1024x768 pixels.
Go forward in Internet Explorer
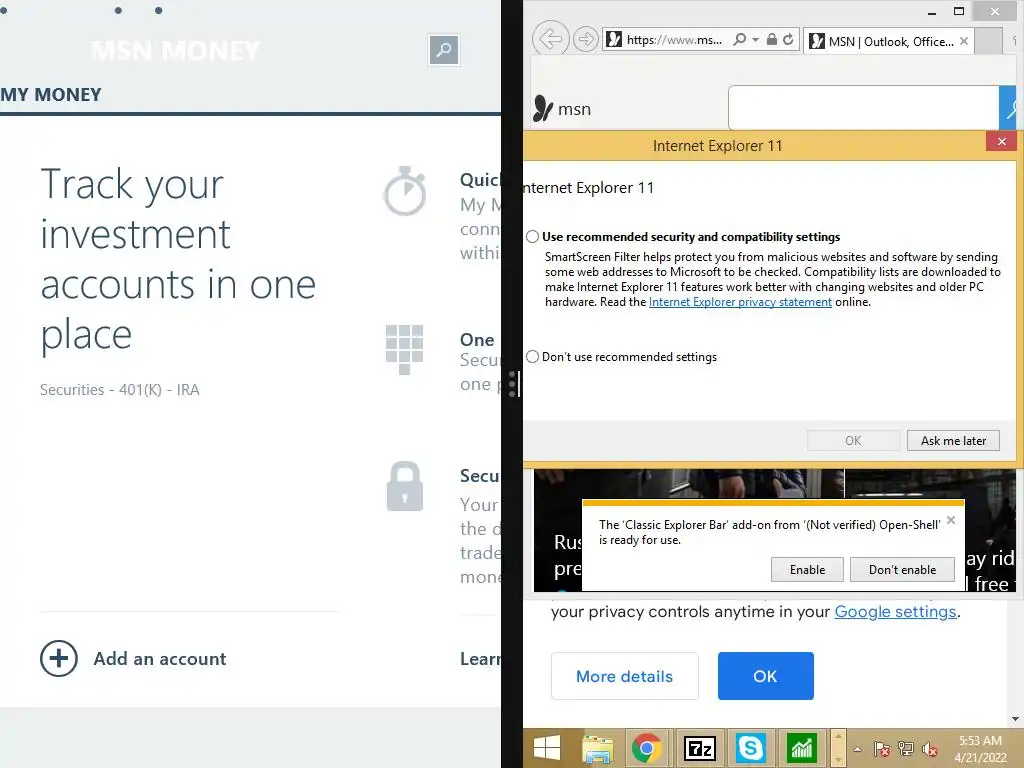pyautogui.click(x=586, y=39)
